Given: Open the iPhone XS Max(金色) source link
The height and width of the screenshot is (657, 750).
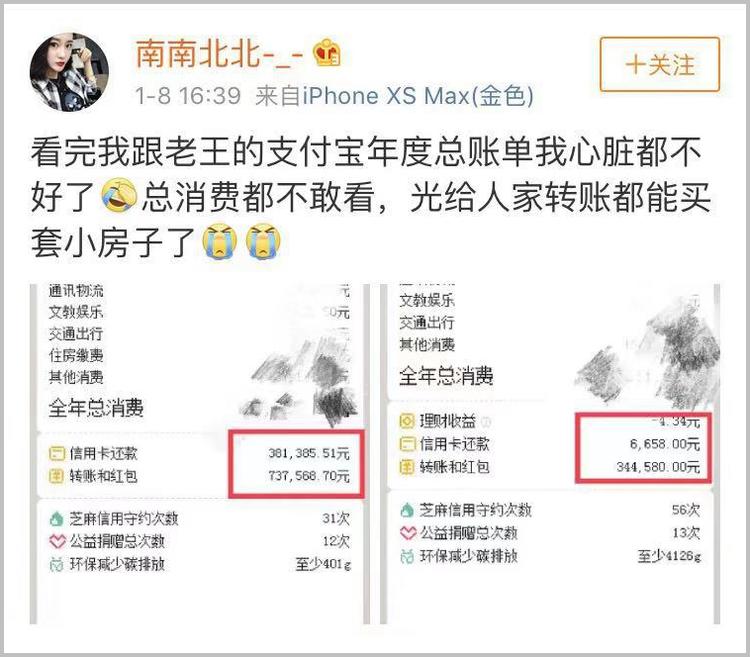Looking at the screenshot, I should [419, 96].
